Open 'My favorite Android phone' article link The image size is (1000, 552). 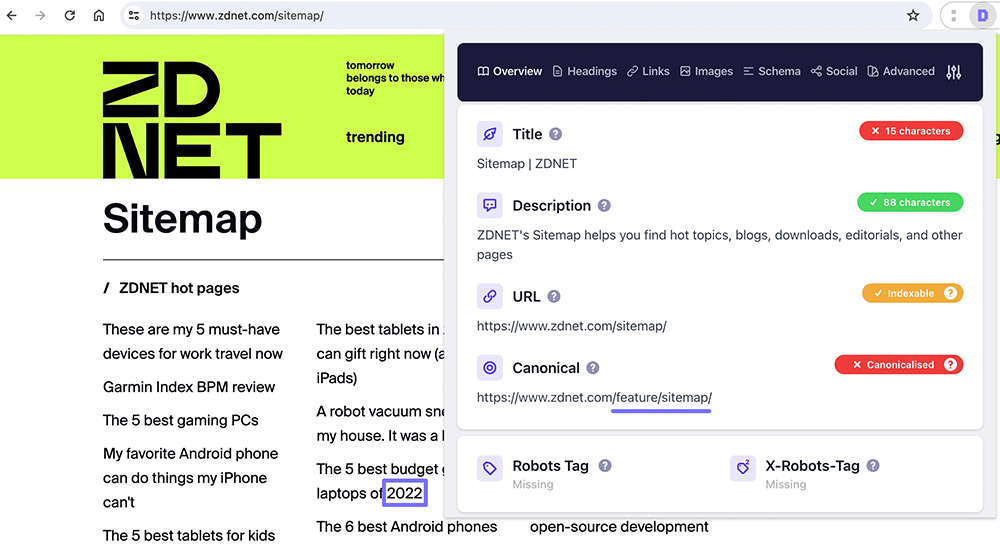(x=191, y=477)
